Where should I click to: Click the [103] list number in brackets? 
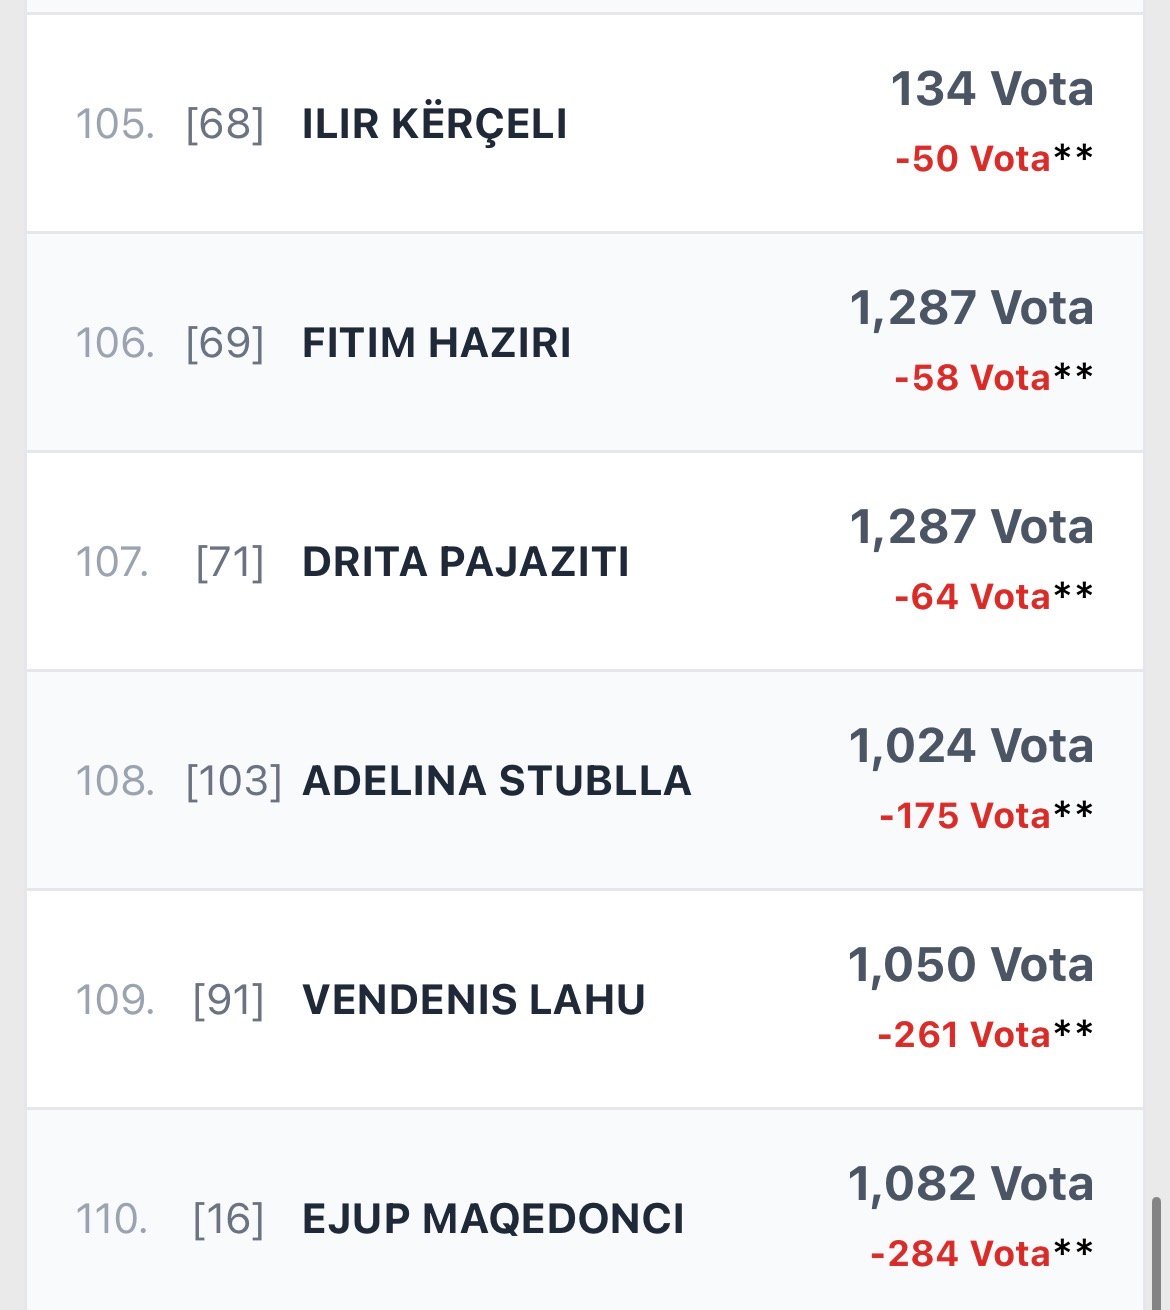point(234,781)
